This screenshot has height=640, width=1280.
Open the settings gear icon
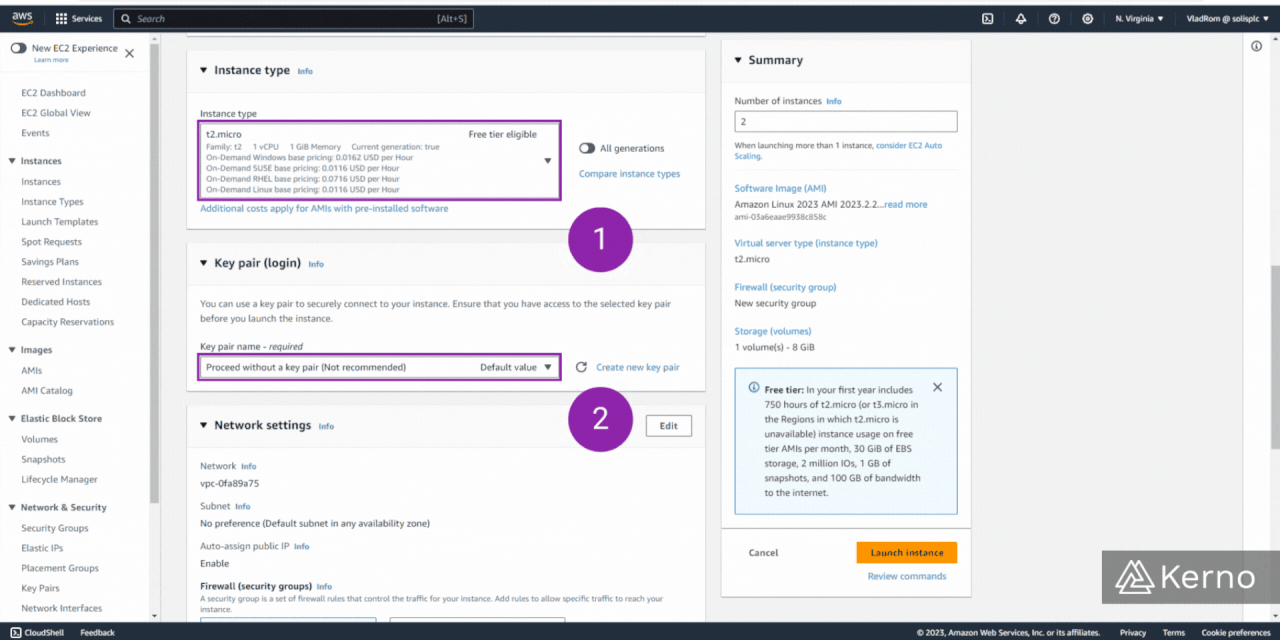1087,18
